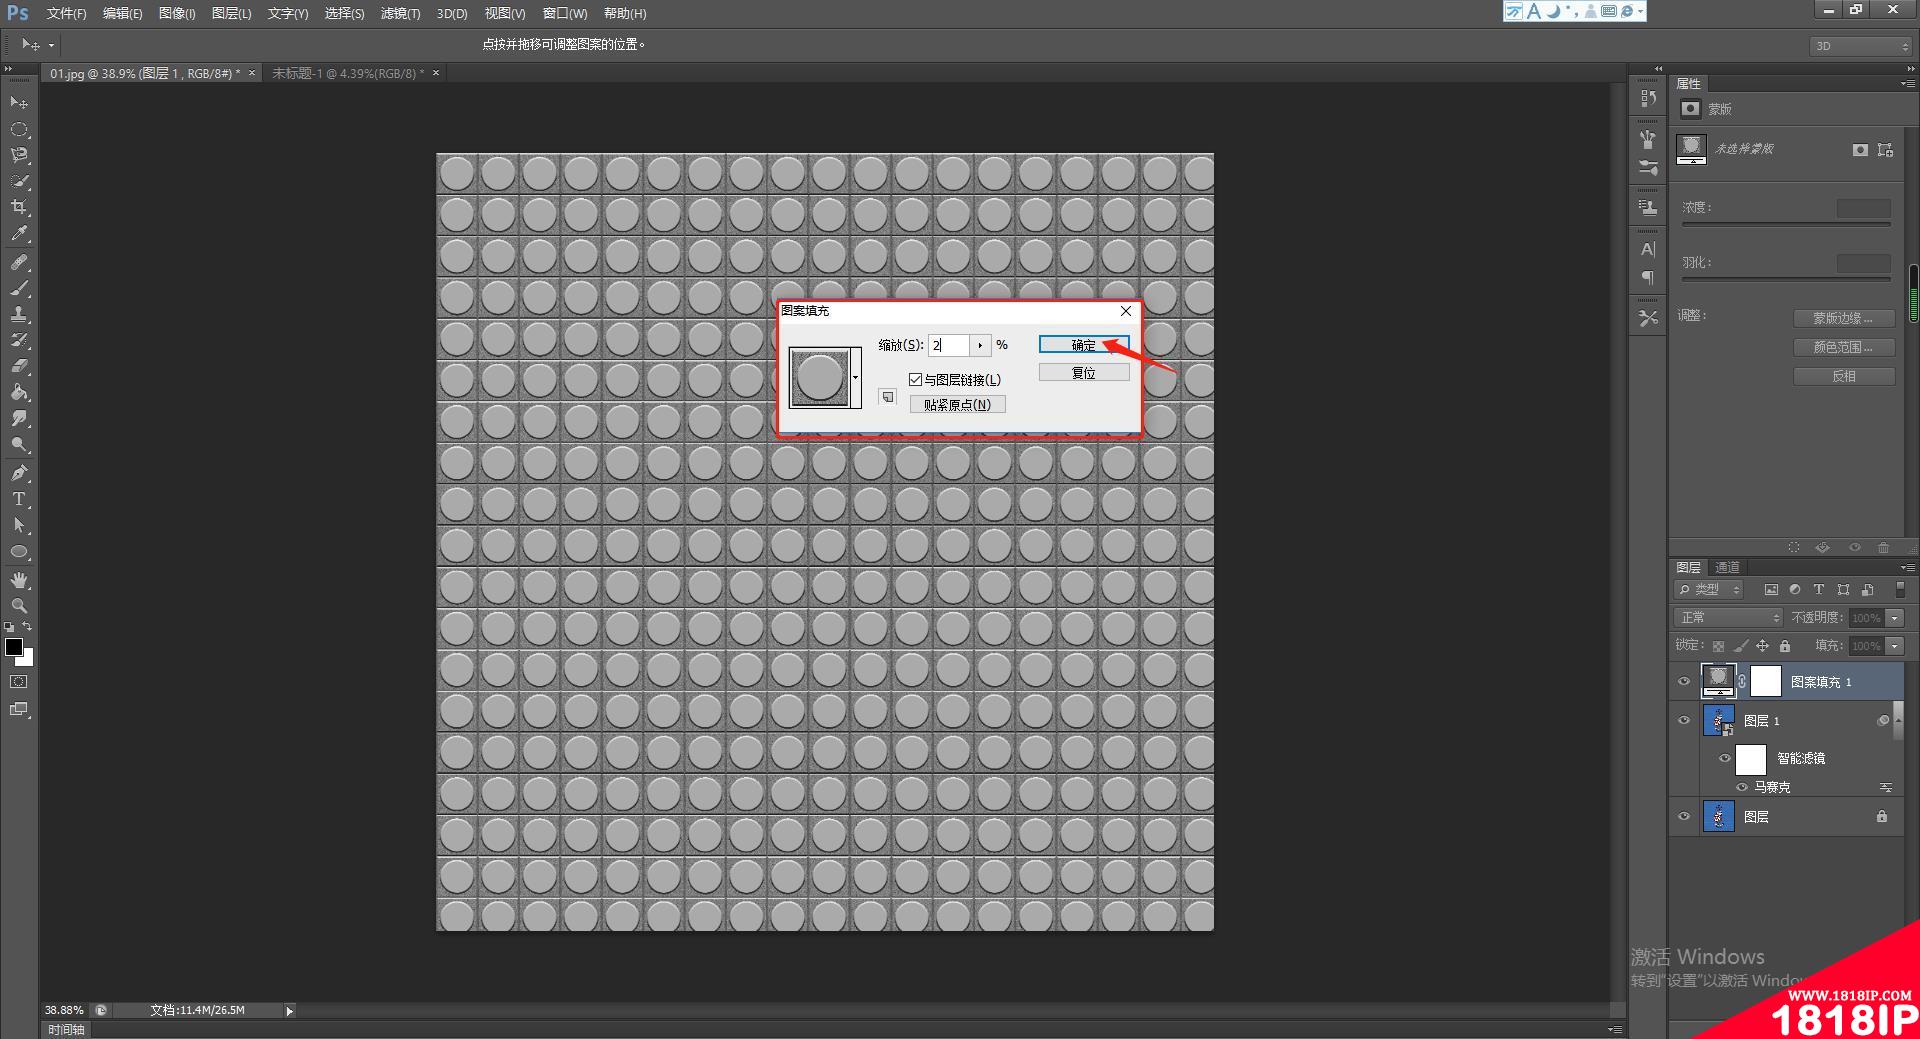Select the Polygonal Lasso tool
Screen dimensions: 1920x1039
point(19,155)
